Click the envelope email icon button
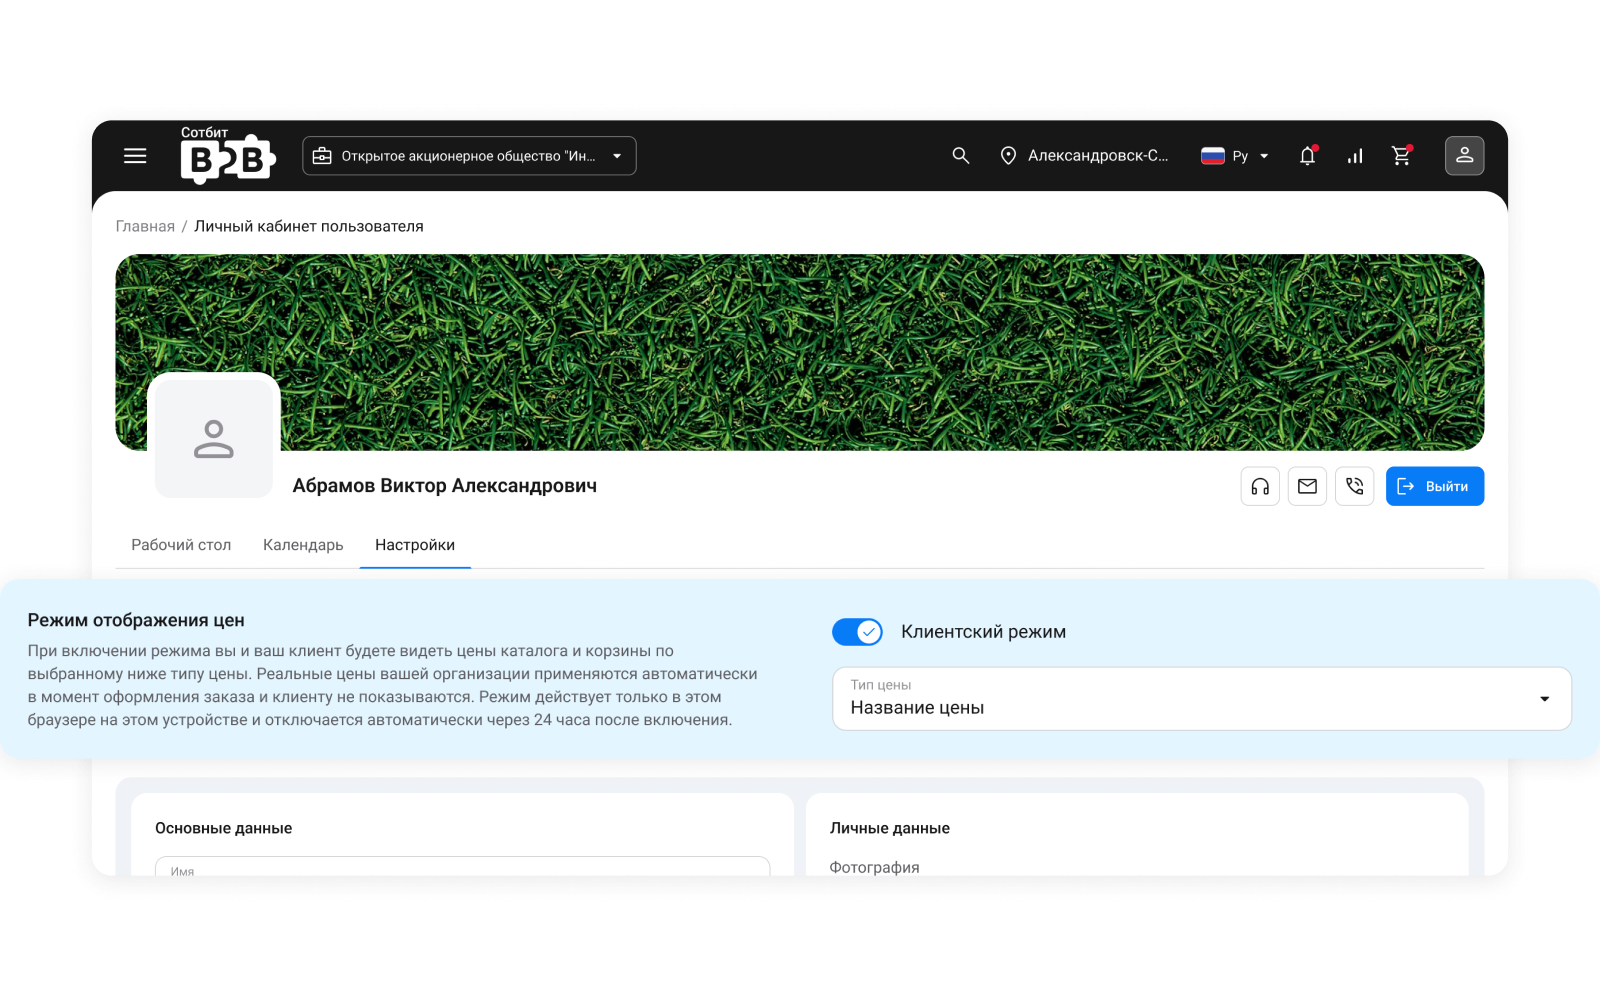 click(1307, 486)
